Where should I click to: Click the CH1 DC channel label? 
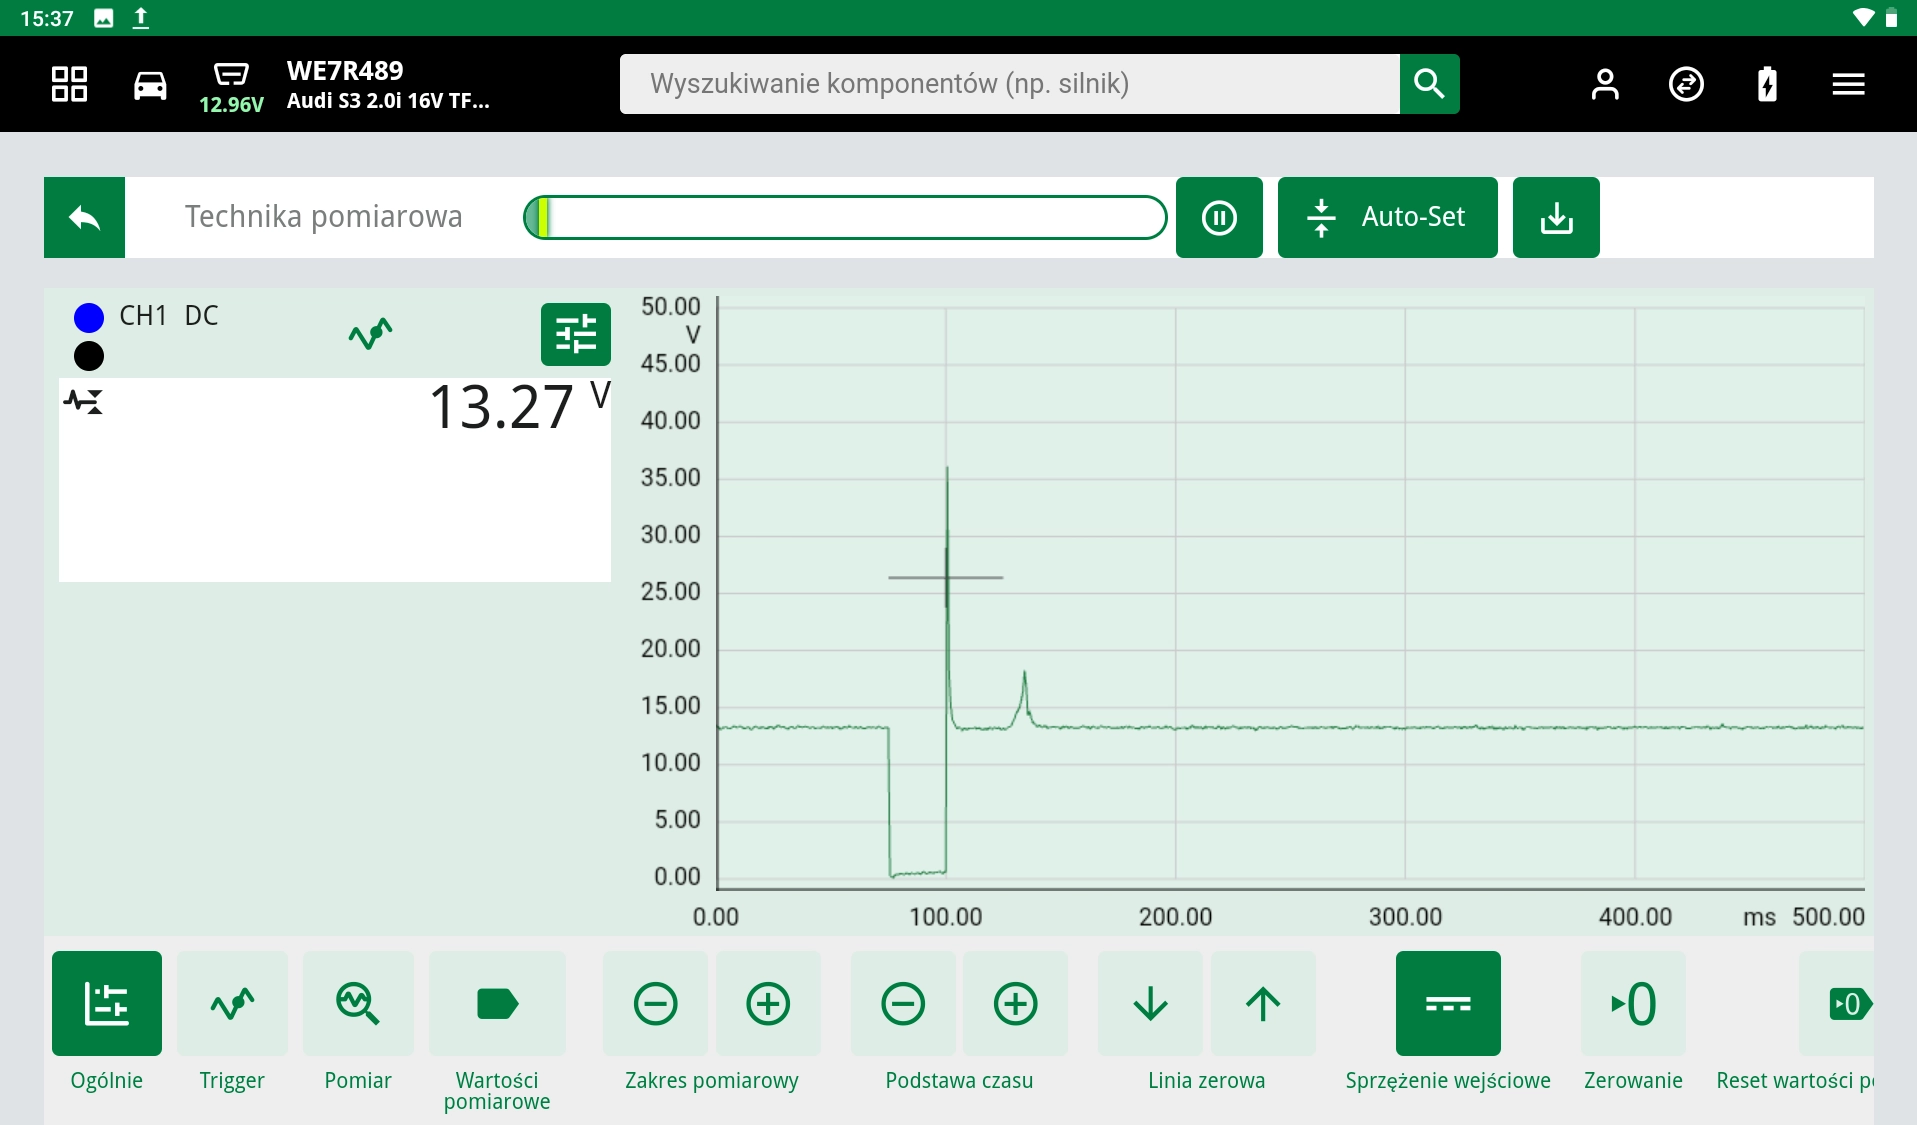tap(169, 316)
